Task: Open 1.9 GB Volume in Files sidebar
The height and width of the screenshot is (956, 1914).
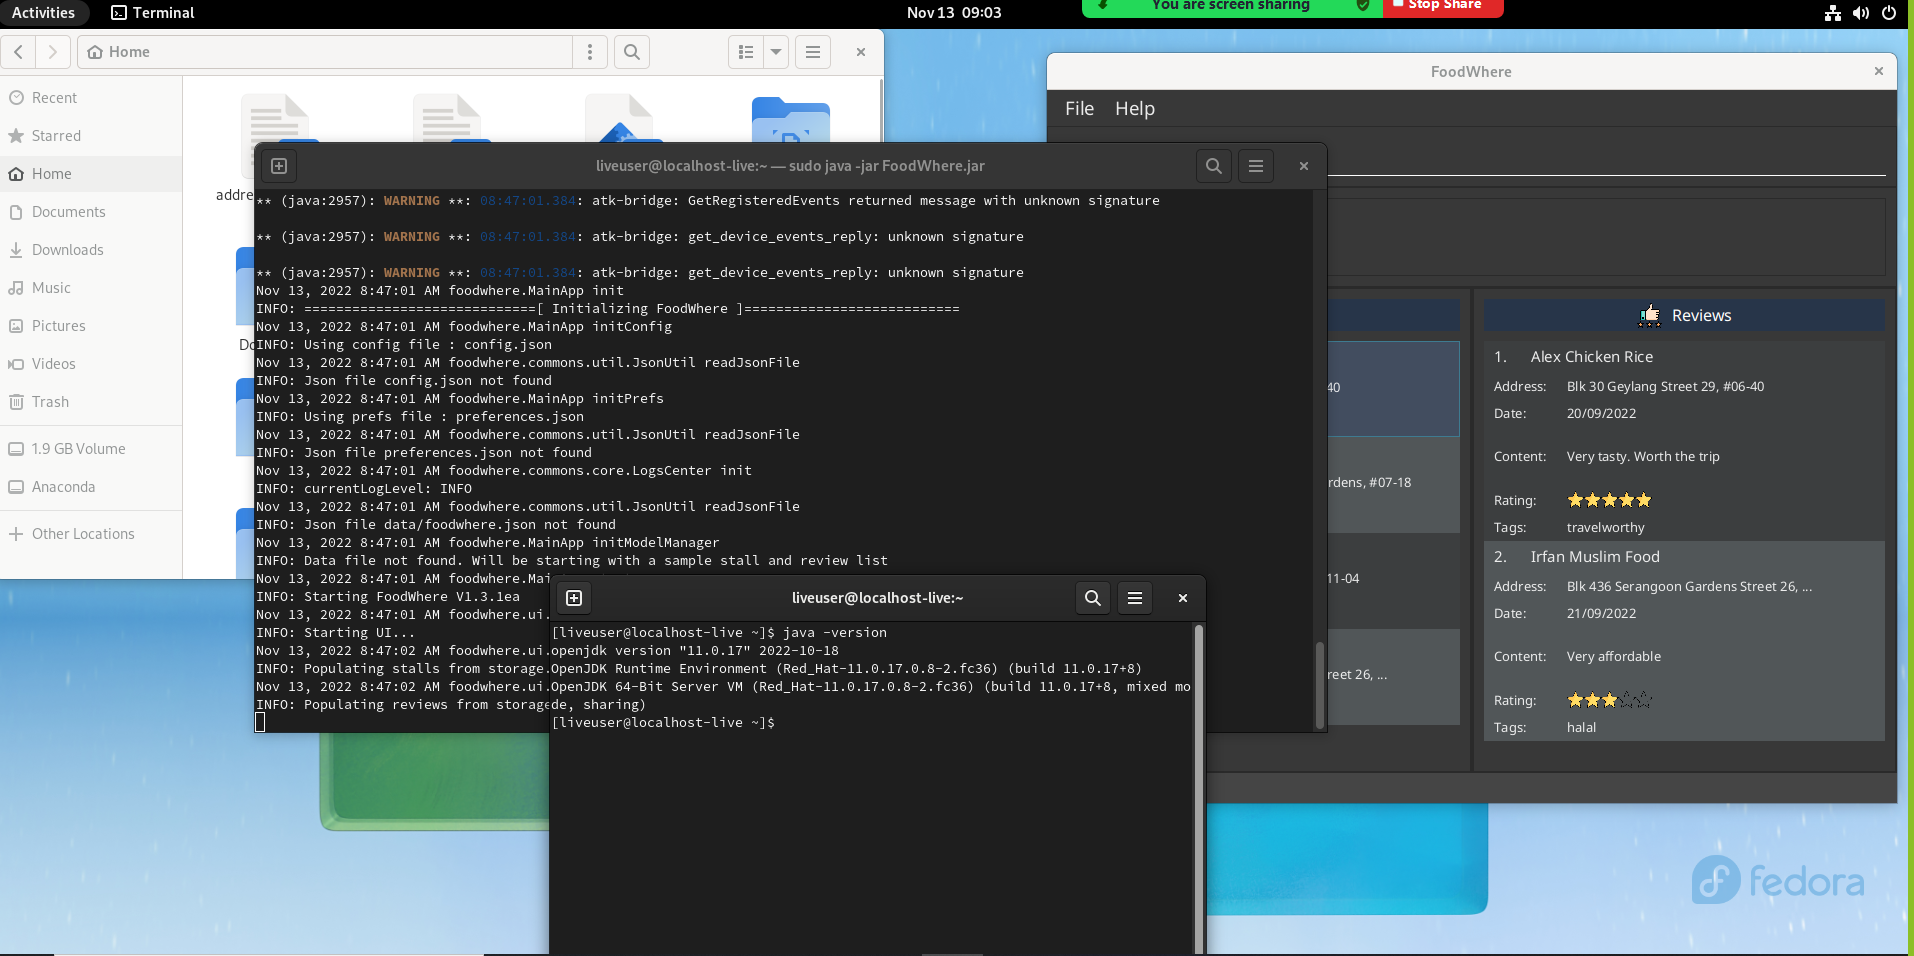Action: pyautogui.click(x=91, y=449)
